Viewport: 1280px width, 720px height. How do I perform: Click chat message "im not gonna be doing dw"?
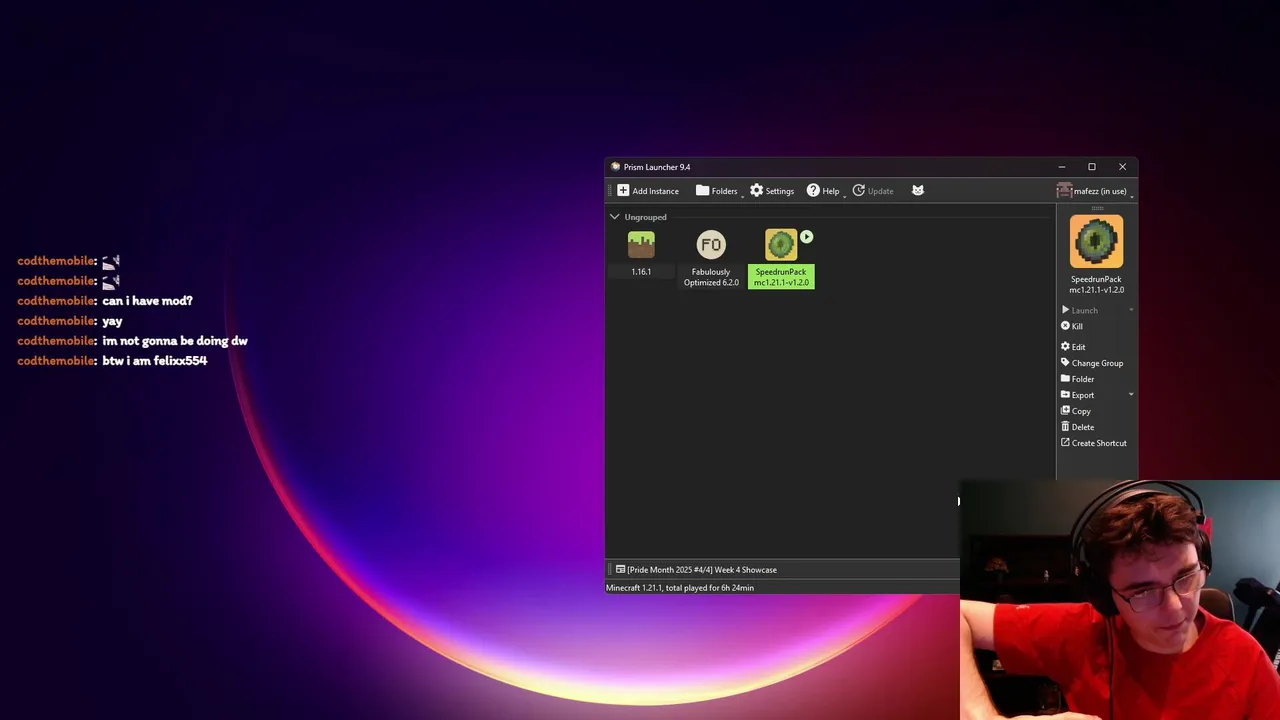175,341
